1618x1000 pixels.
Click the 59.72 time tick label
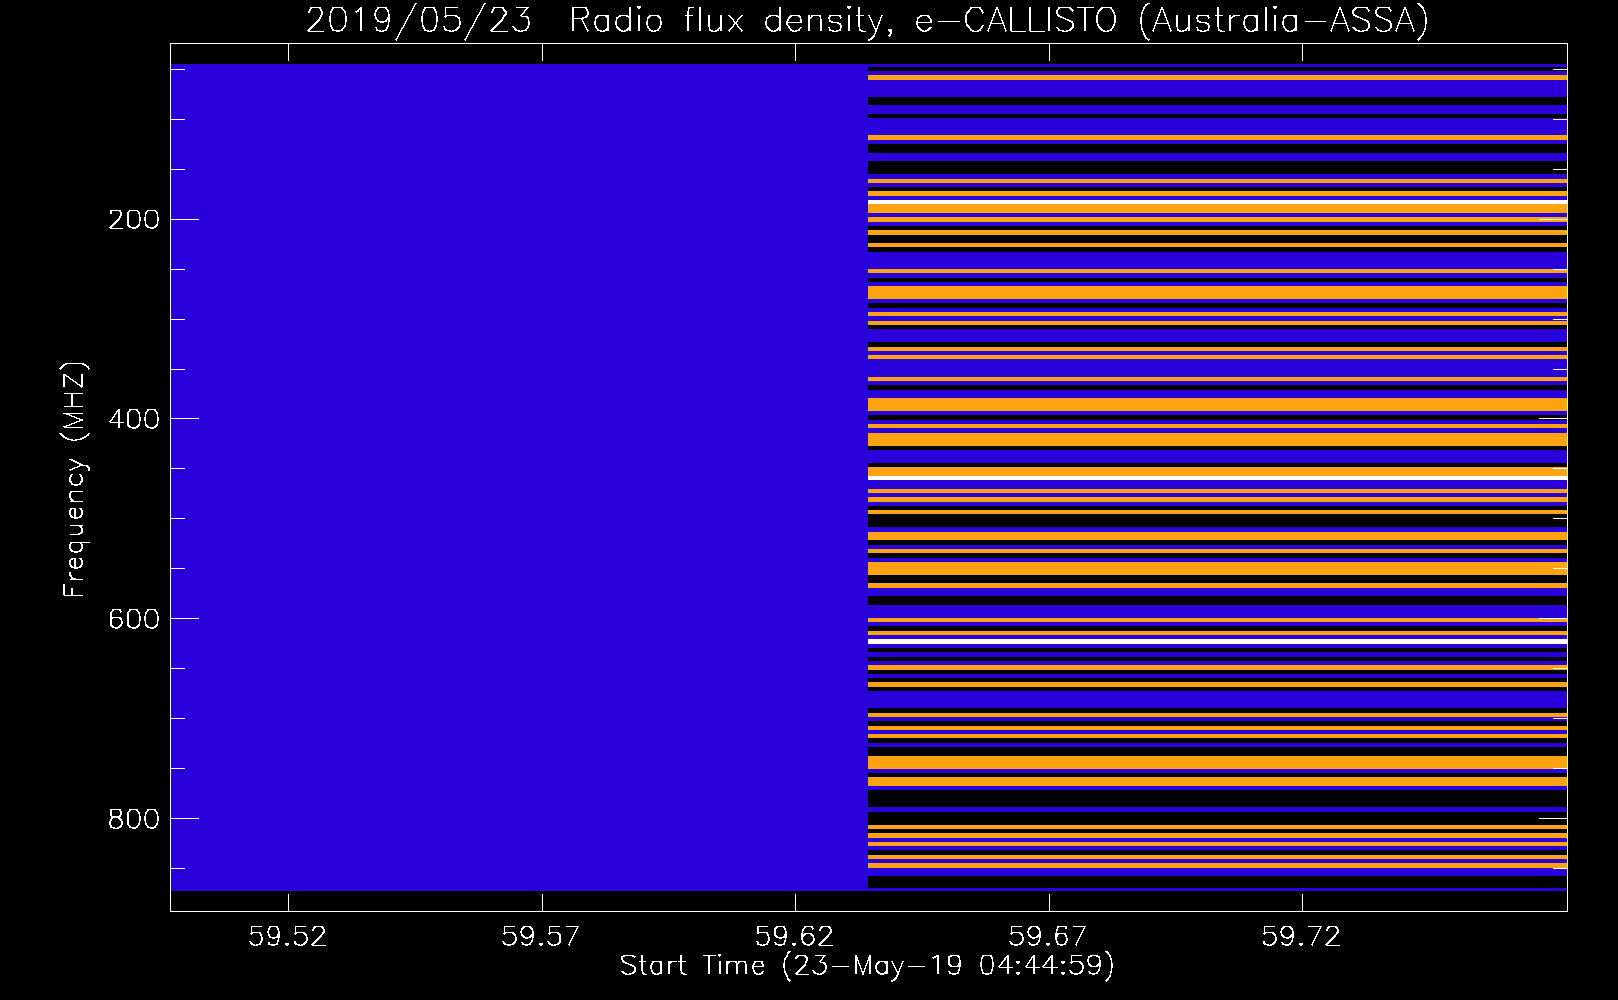[x=1301, y=937]
